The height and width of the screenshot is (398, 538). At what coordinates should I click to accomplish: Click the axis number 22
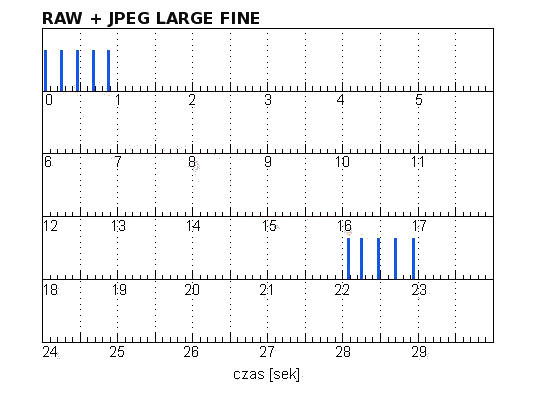tap(342, 290)
